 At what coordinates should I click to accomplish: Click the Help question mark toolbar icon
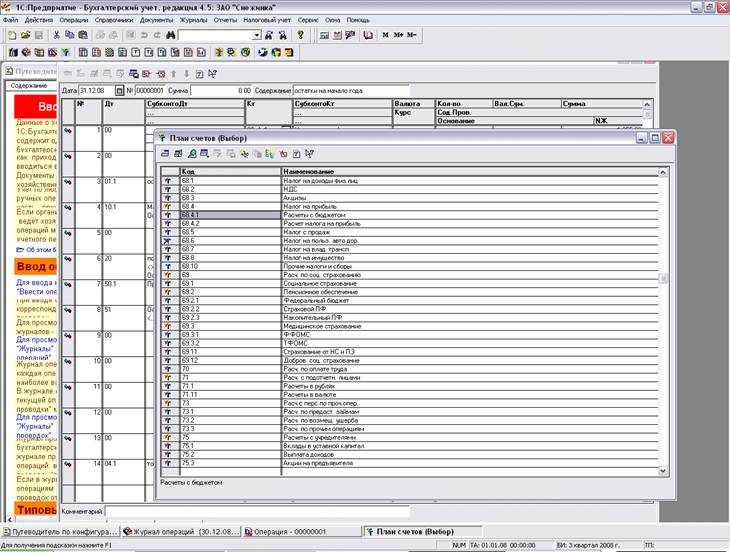(300, 35)
